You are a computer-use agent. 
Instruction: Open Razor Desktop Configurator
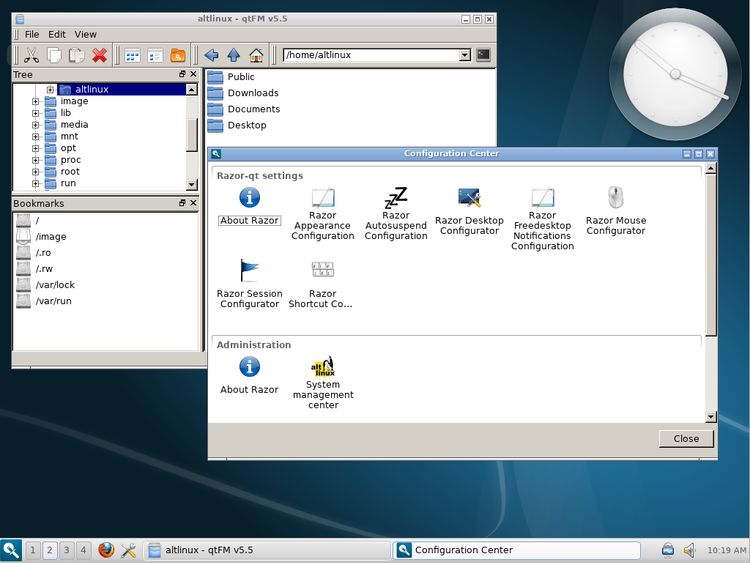click(x=469, y=210)
